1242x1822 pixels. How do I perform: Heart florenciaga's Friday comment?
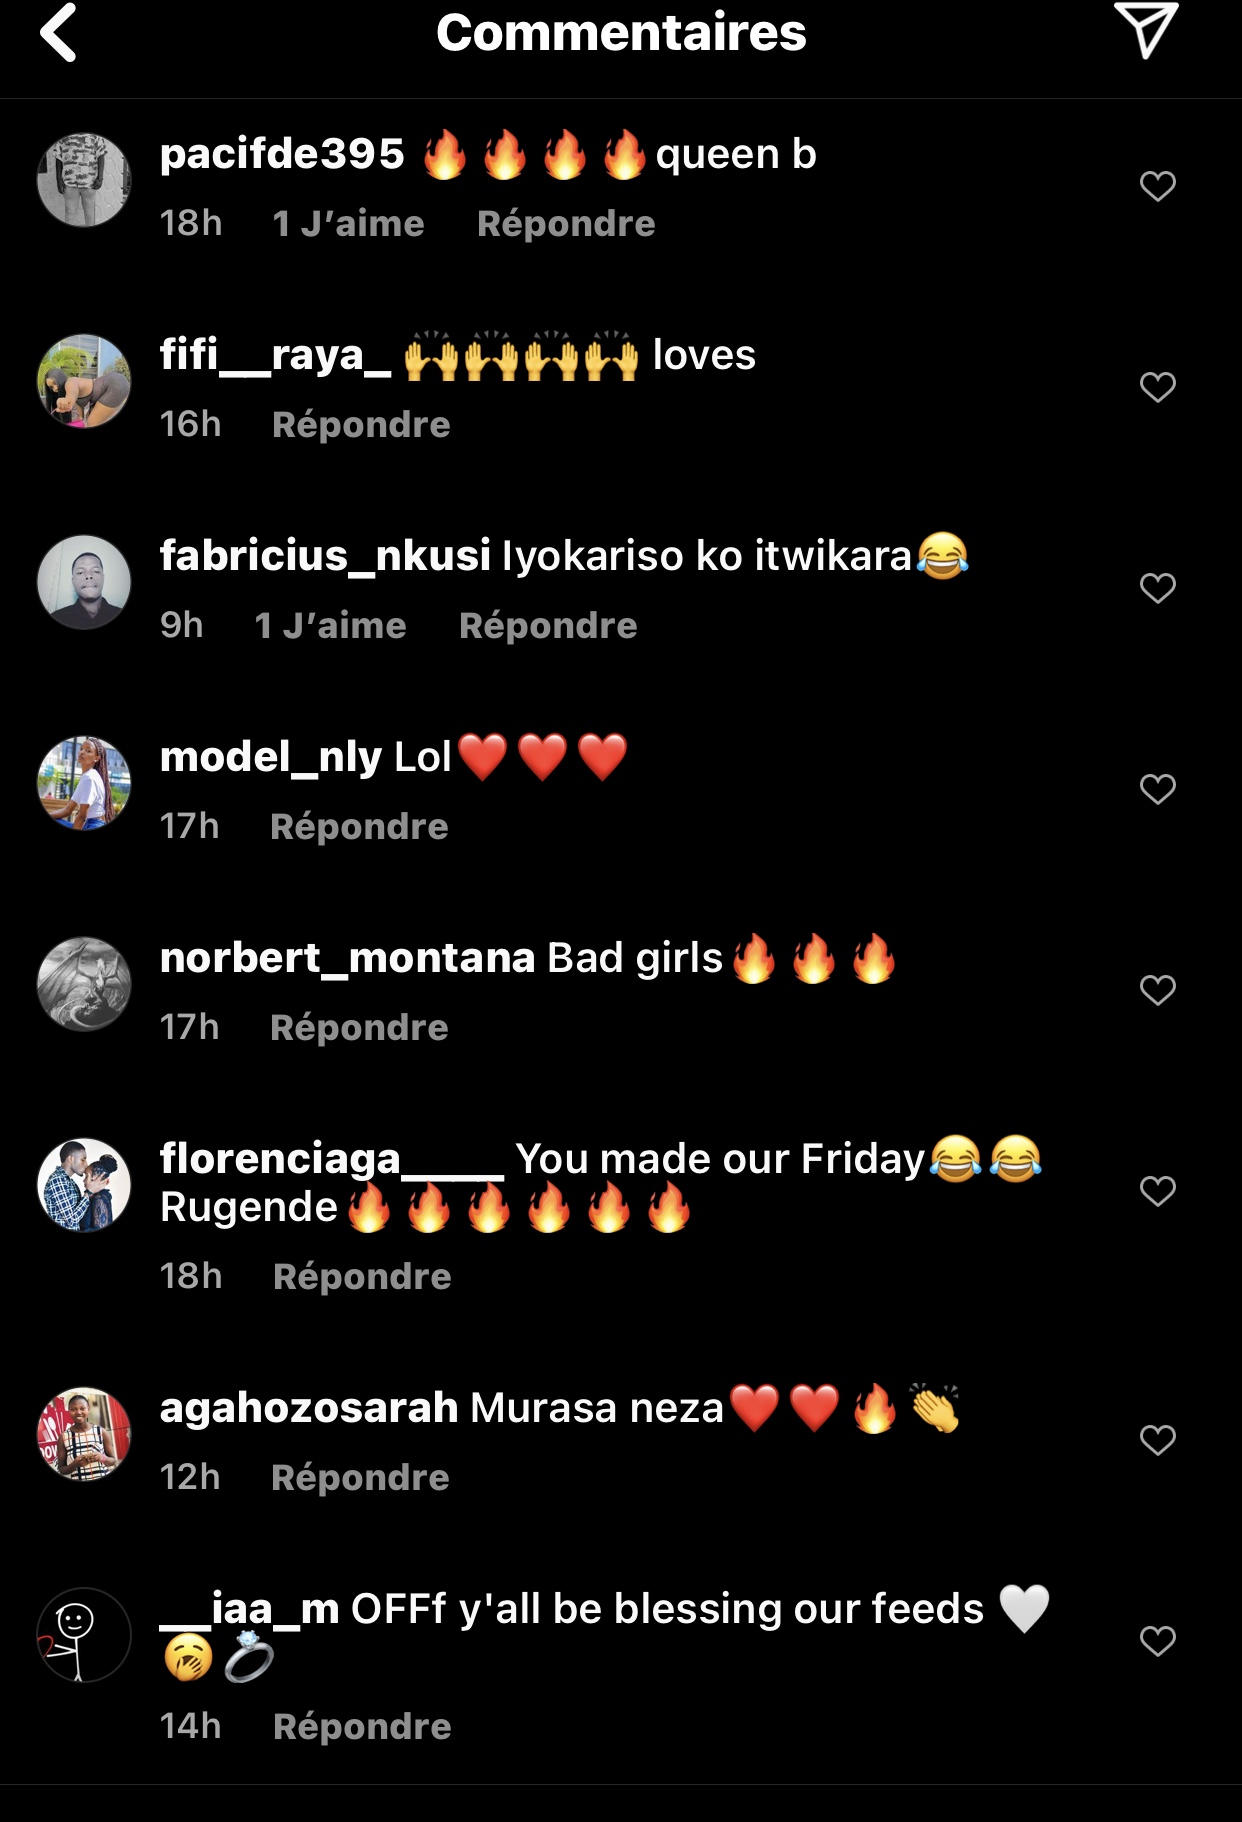(x=1158, y=1191)
